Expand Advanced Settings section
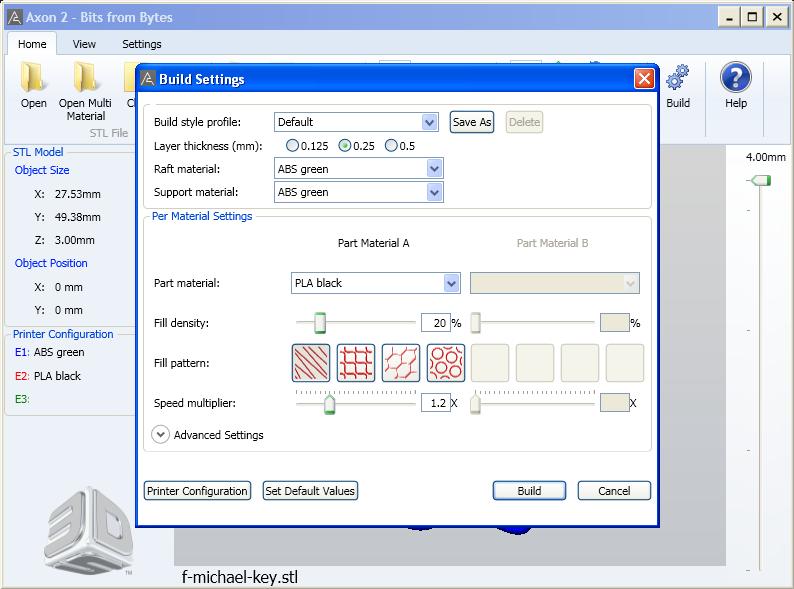 (x=161, y=435)
